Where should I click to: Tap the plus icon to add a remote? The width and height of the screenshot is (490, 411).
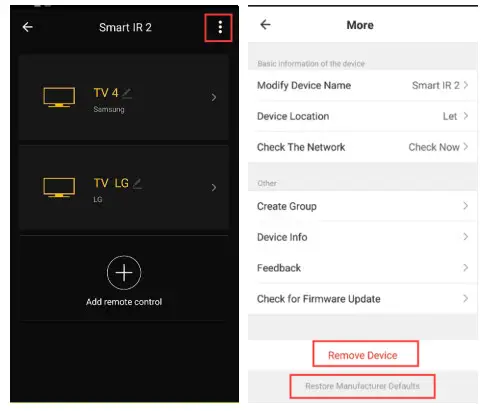pos(124,273)
